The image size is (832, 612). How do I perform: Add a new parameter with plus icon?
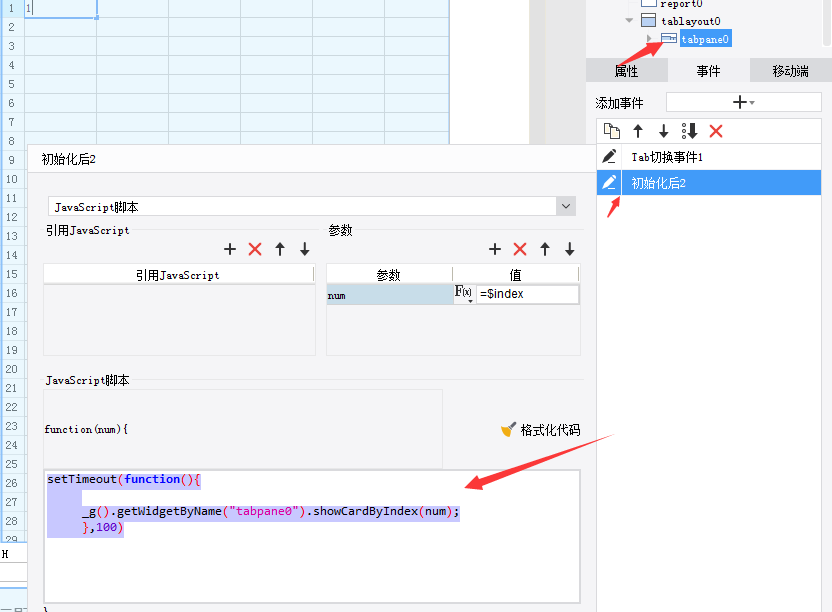tap(495, 249)
